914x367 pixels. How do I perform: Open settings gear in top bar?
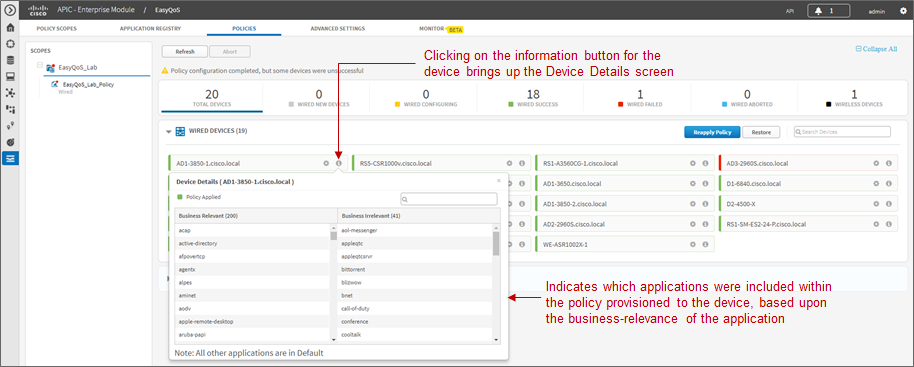click(x=904, y=10)
